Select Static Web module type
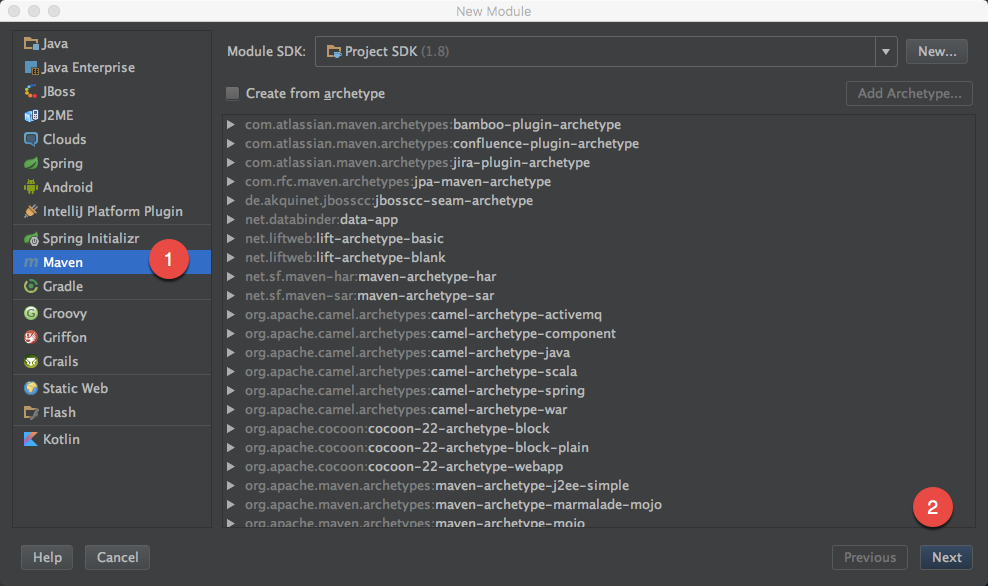Screen dimensions: 988x586 [112, 388]
